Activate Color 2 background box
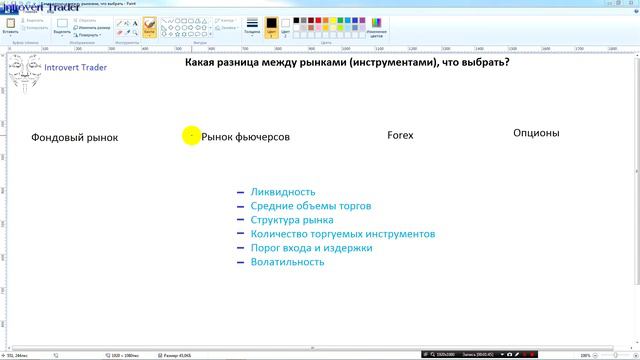This screenshot has width=640, height=360. tap(285, 27)
